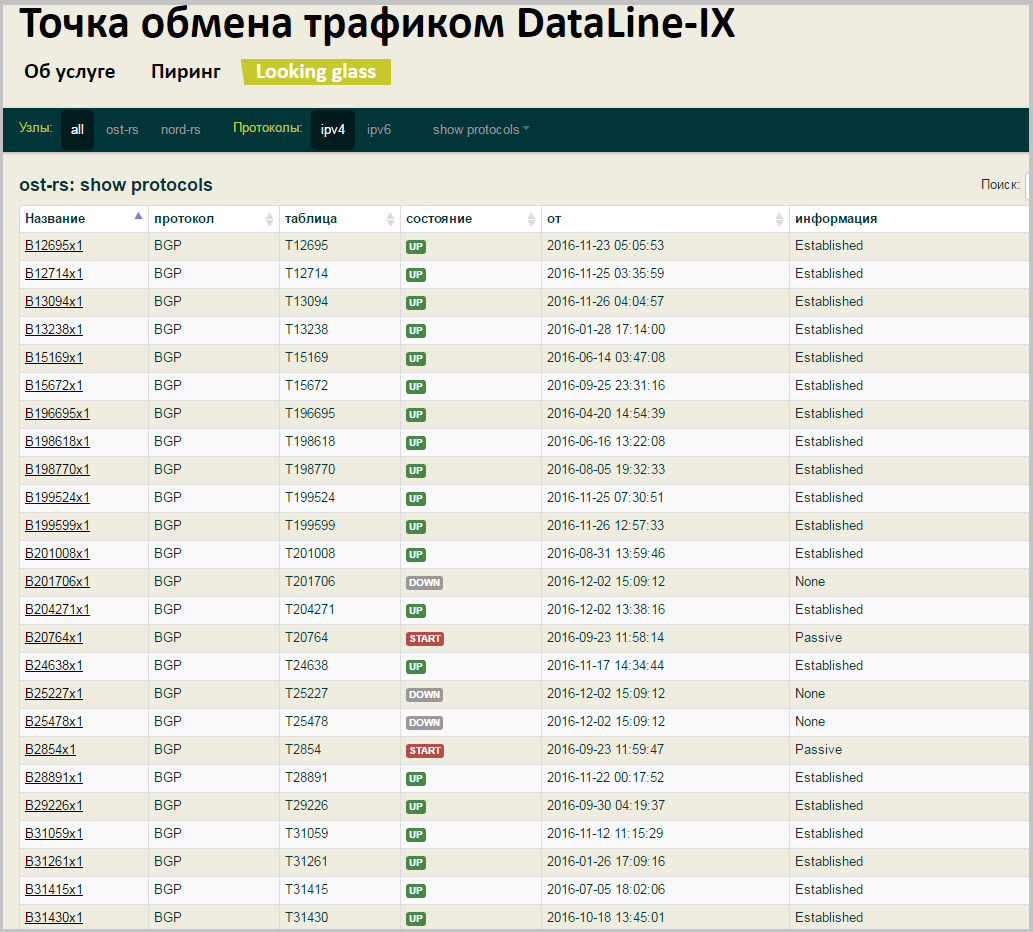
Task: Open the B2854x1 link
Action: tap(51, 750)
